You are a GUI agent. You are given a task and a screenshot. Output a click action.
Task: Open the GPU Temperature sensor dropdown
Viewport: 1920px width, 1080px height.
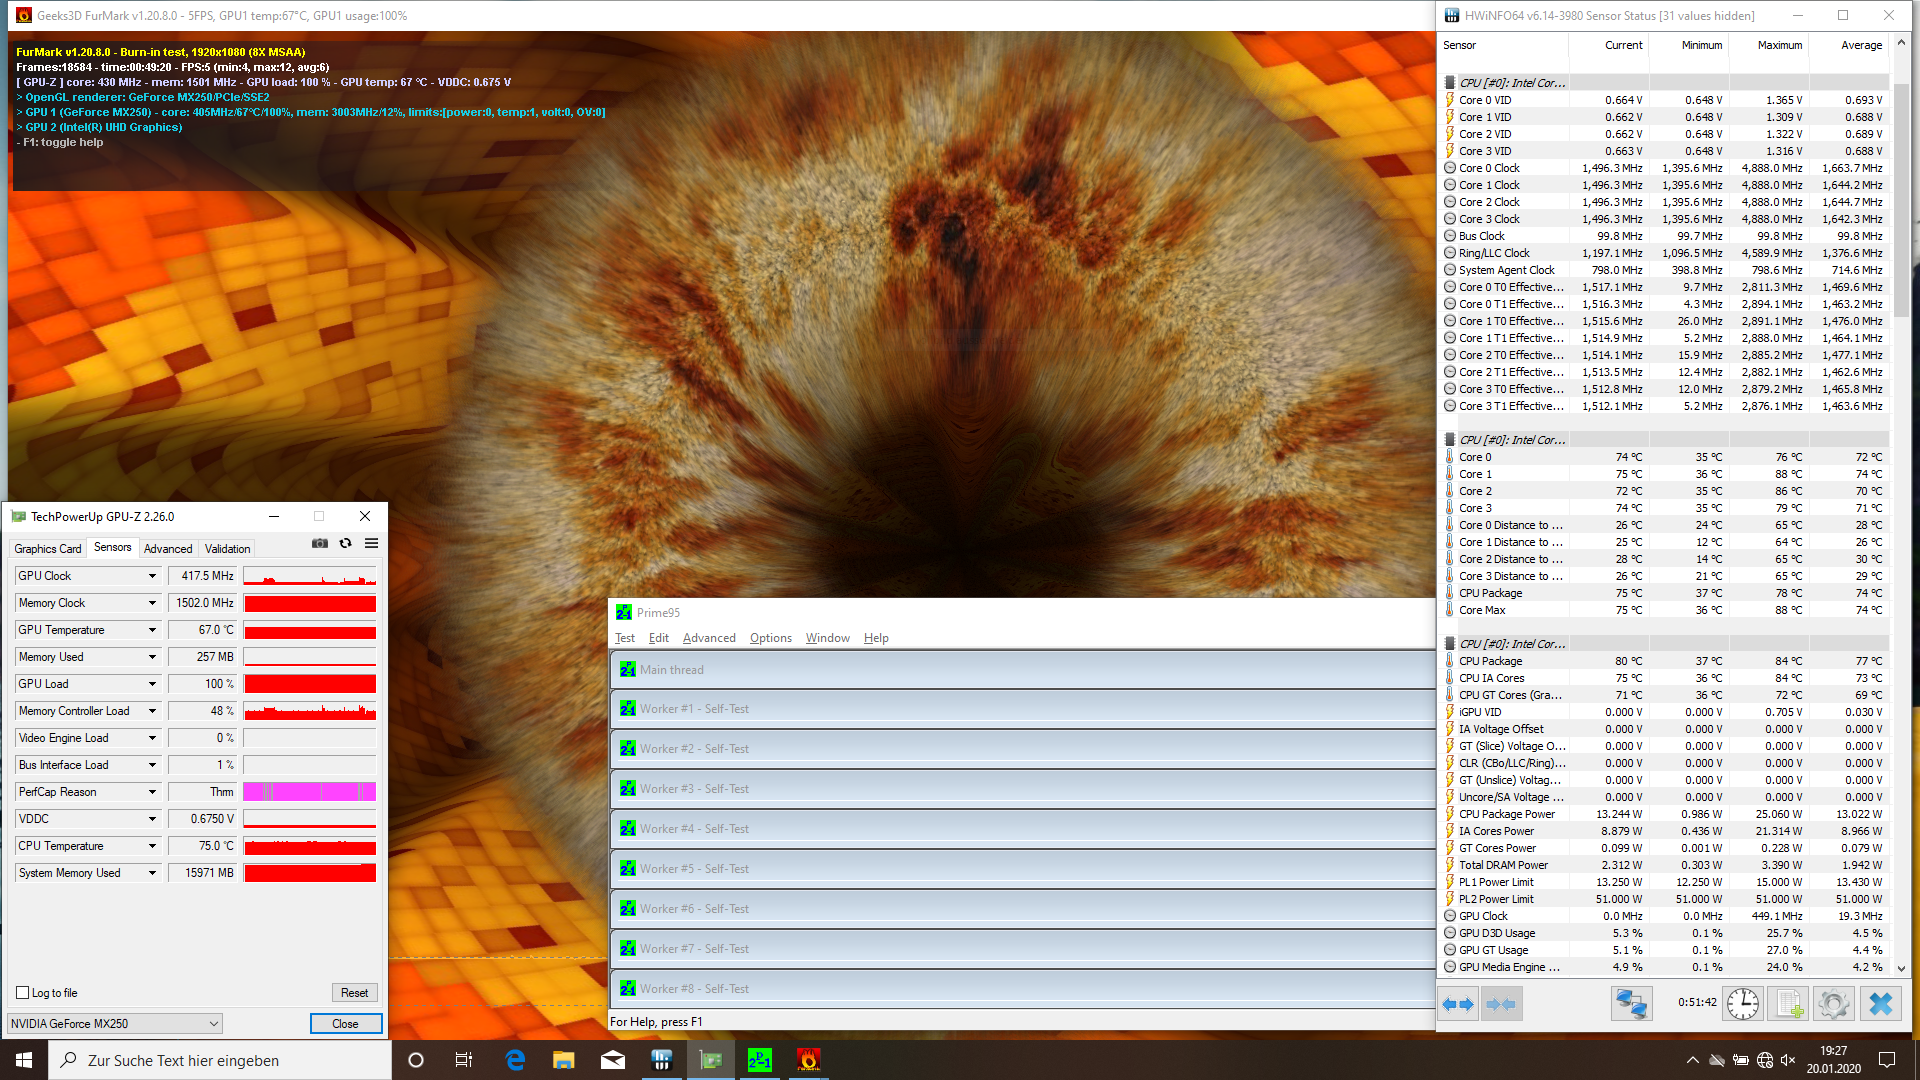tap(152, 630)
